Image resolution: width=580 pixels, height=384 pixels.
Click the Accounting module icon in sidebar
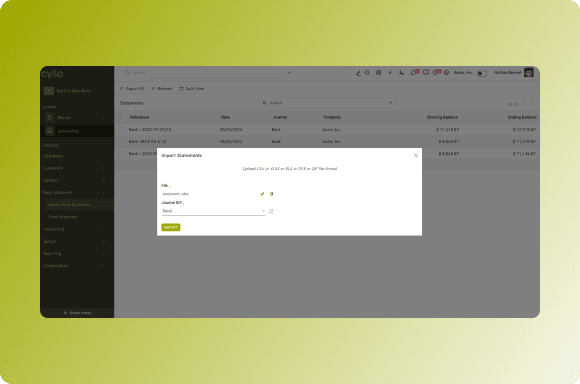coord(50,131)
